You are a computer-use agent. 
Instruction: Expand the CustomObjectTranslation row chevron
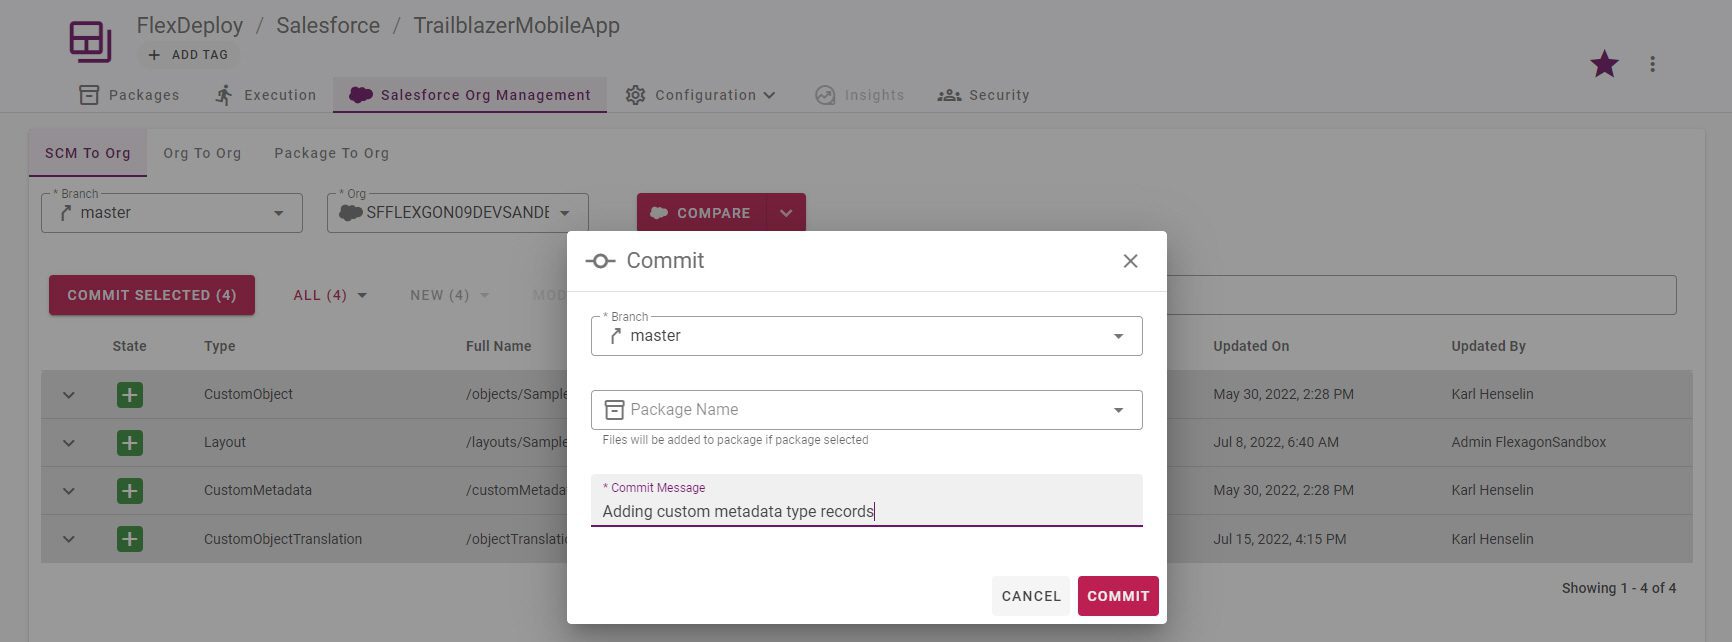click(x=69, y=539)
